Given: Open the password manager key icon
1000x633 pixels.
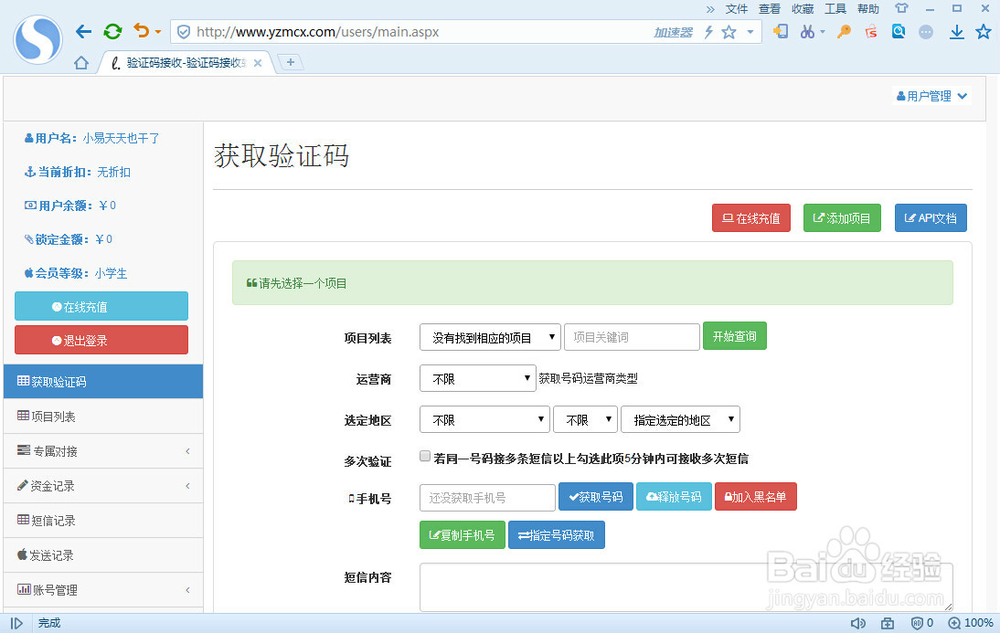Looking at the screenshot, I should [x=842, y=31].
